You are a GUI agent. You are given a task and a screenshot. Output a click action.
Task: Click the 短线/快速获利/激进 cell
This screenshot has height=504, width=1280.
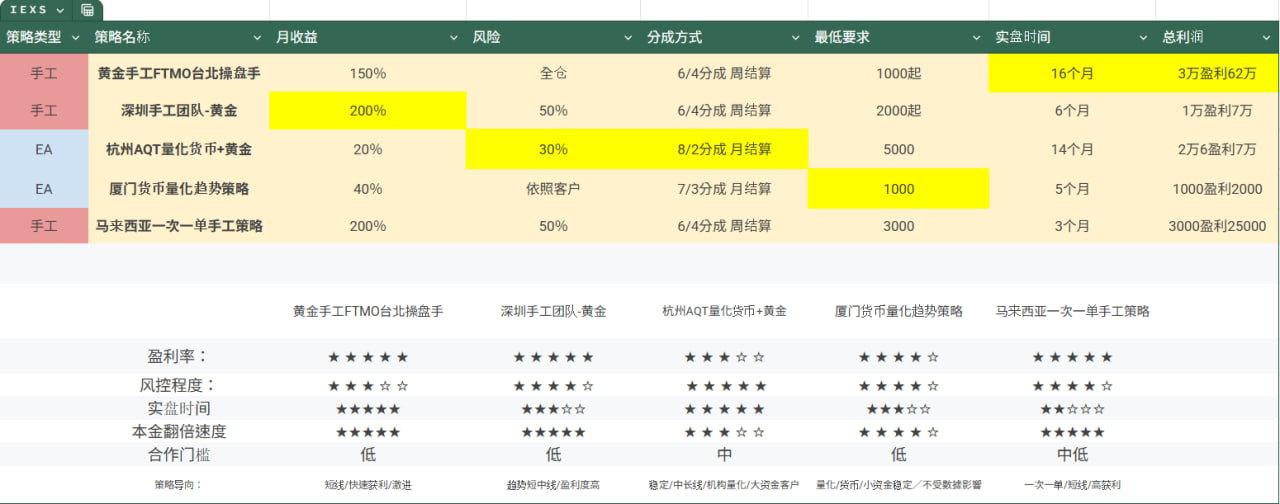coord(368,485)
